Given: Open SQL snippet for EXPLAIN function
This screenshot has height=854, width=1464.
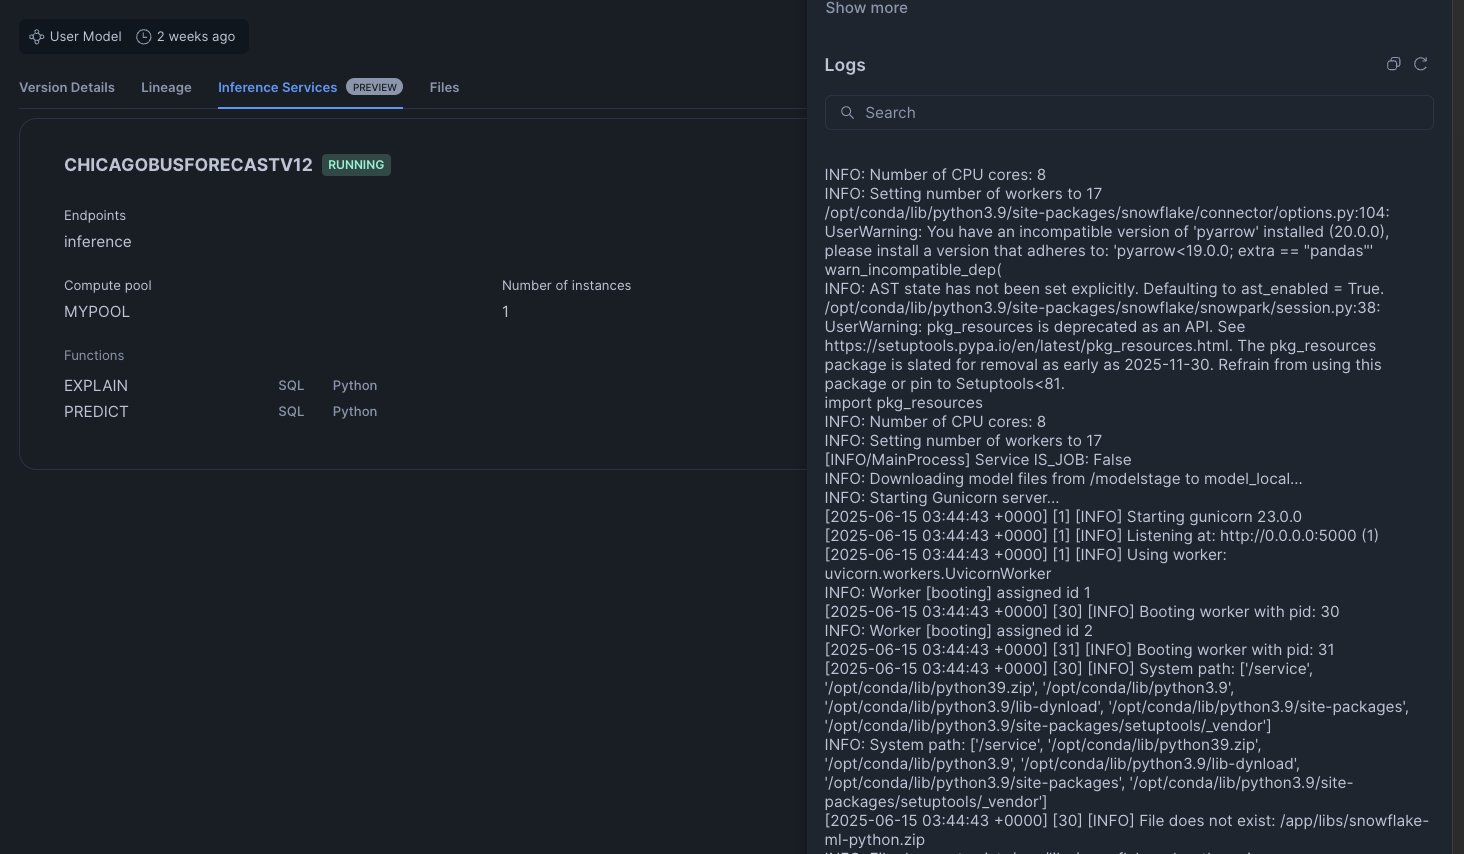Looking at the screenshot, I should [x=291, y=386].
